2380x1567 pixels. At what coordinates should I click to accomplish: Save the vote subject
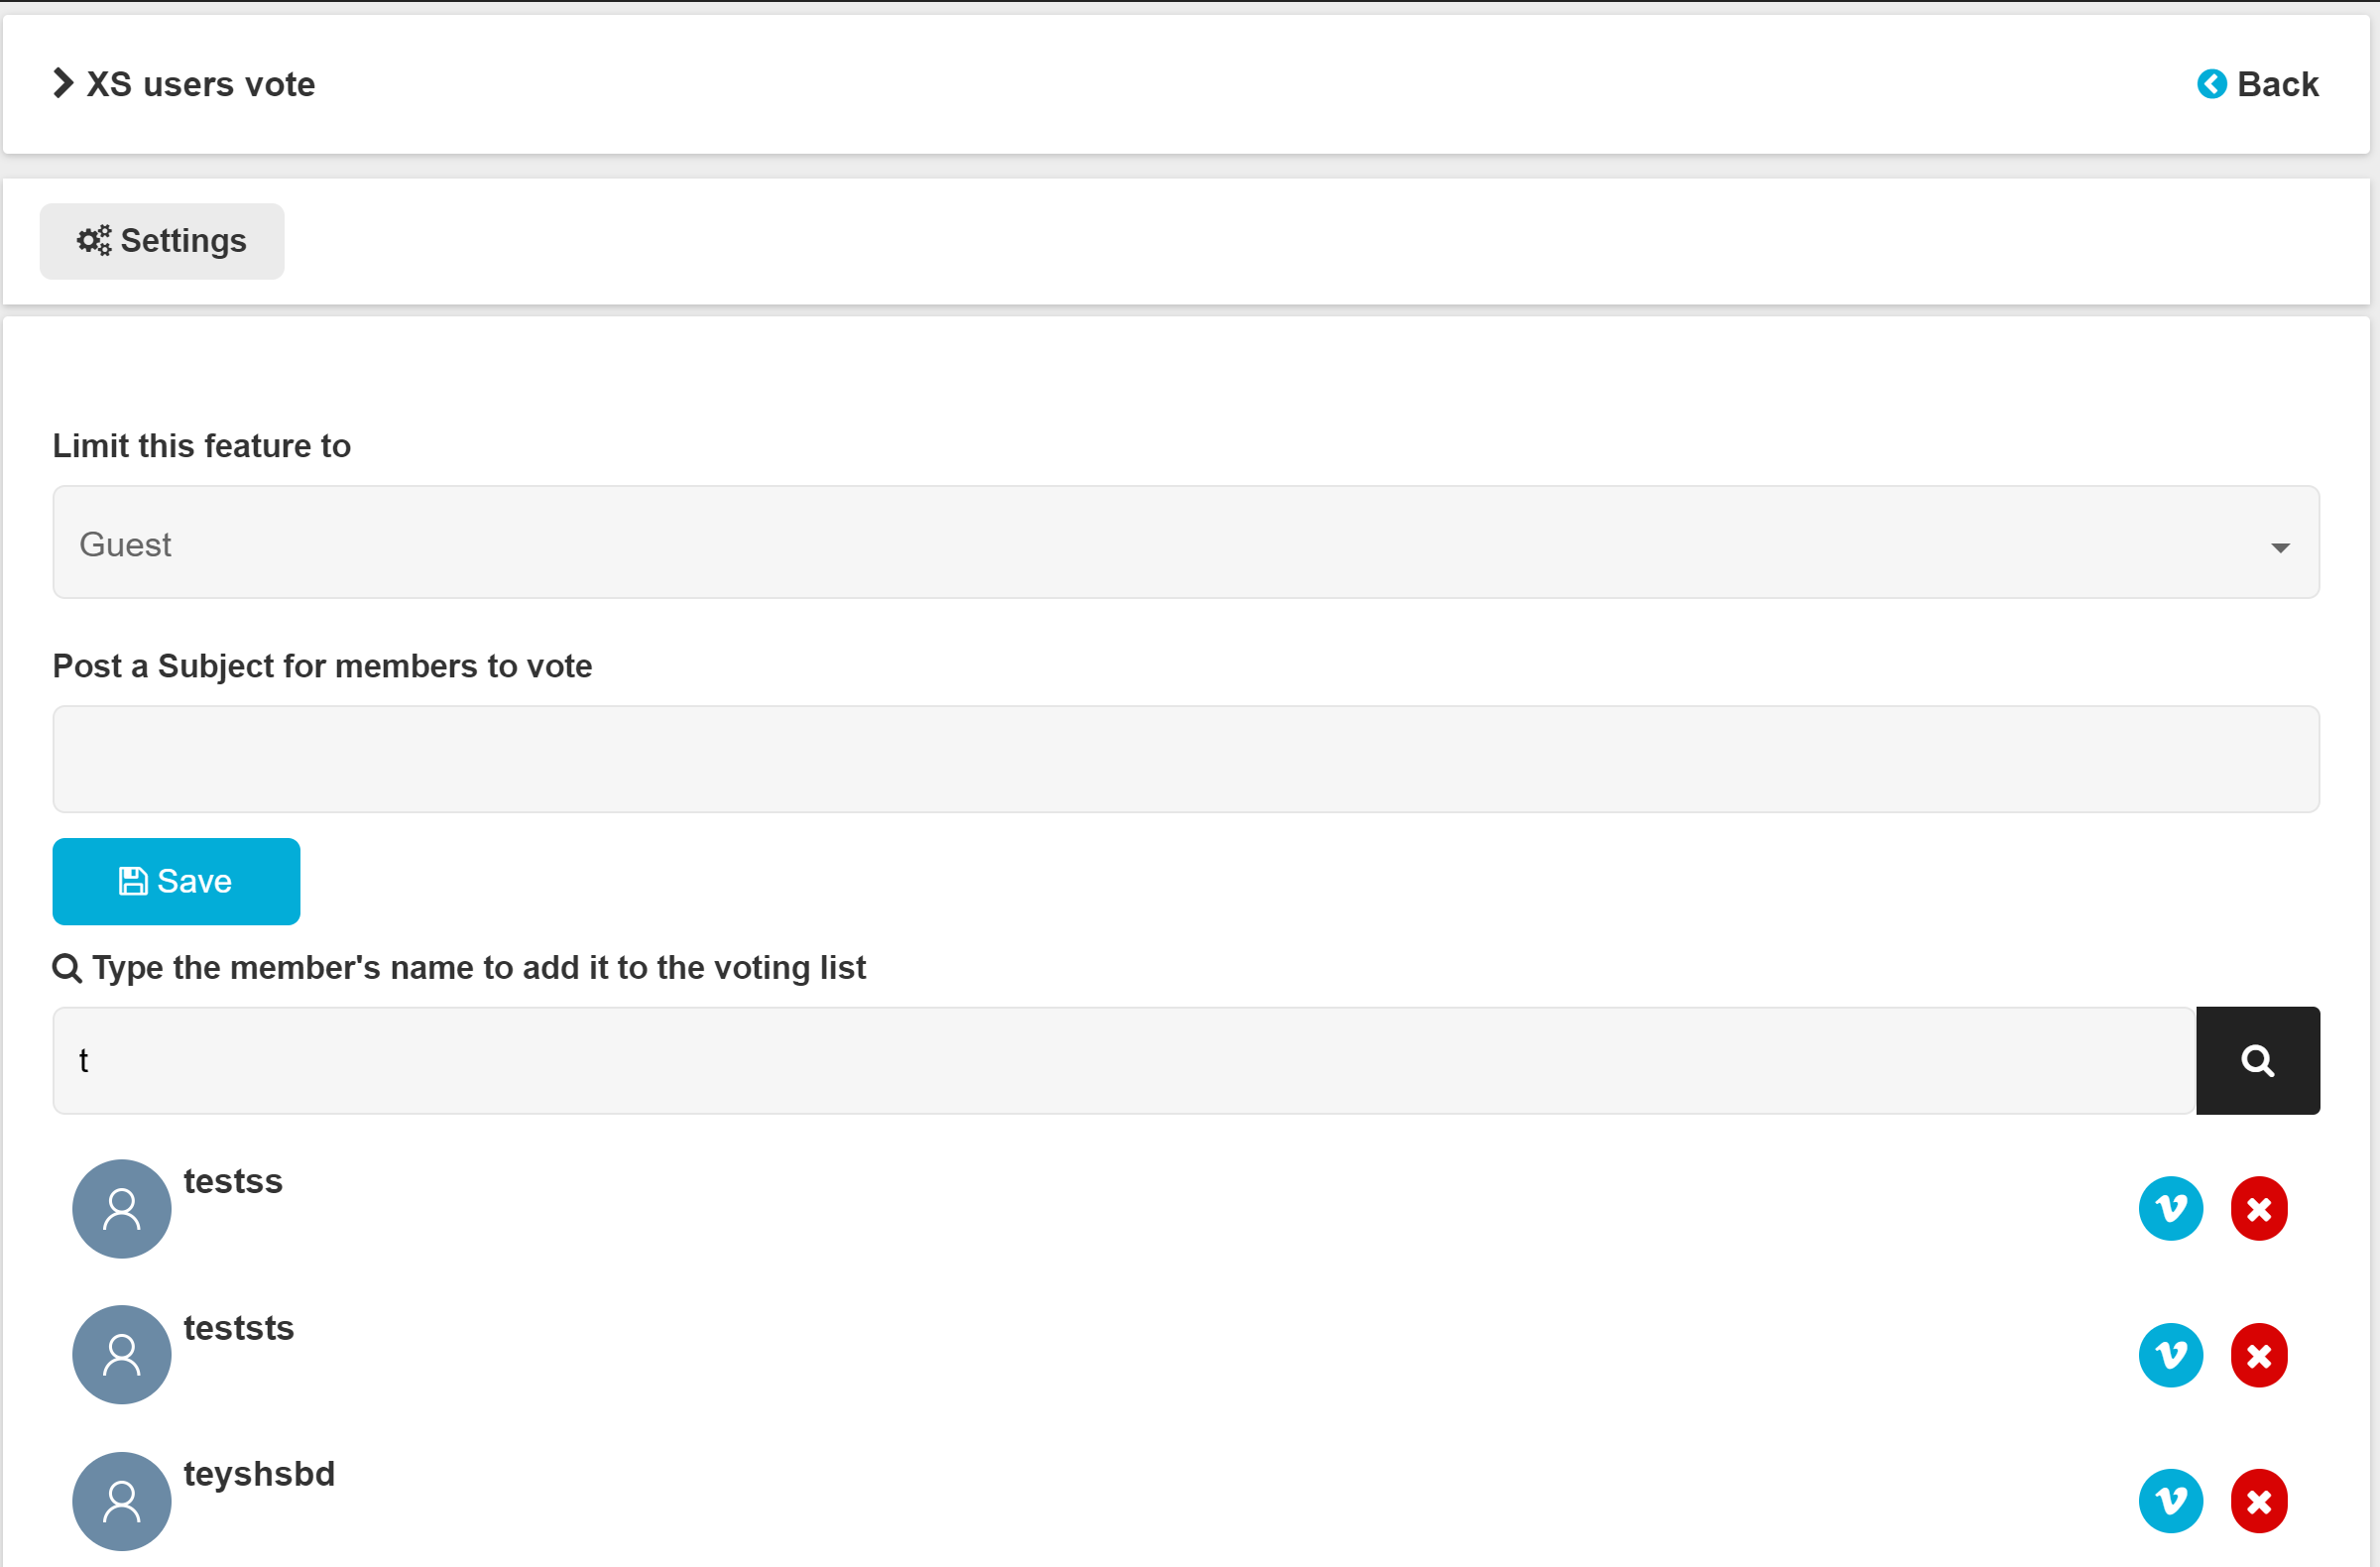(x=176, y=881)
